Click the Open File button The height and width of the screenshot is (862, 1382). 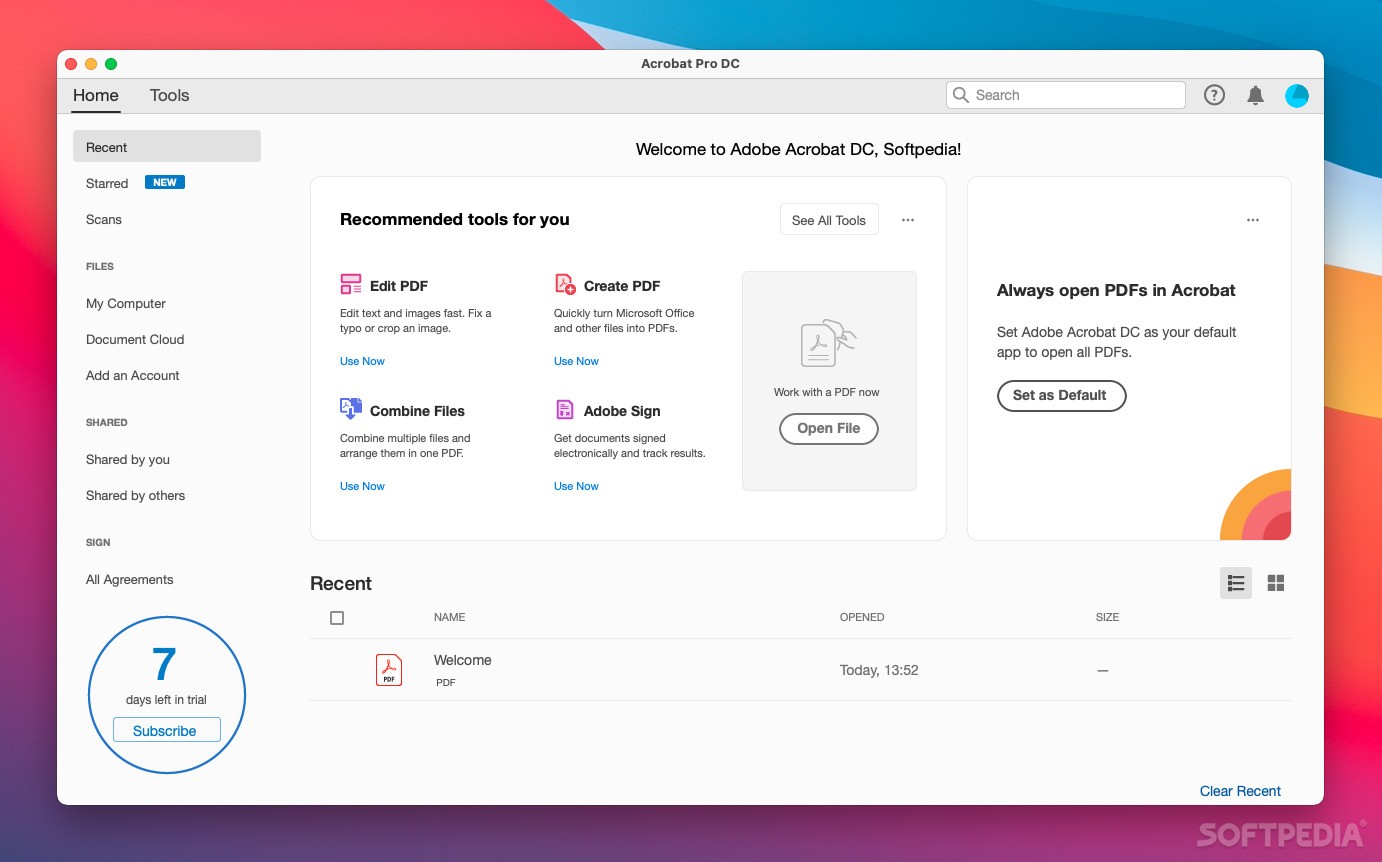pos(829,428)
